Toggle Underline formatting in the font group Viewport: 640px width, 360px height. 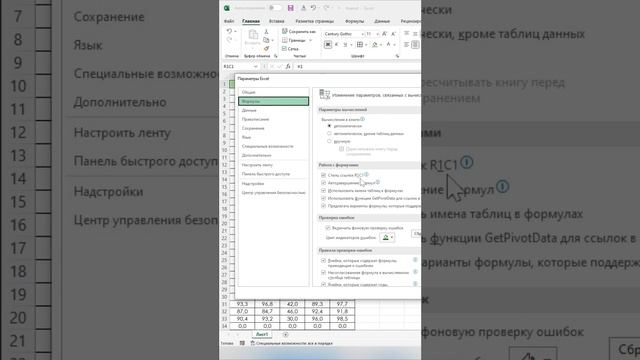click(x=345, y=45)
